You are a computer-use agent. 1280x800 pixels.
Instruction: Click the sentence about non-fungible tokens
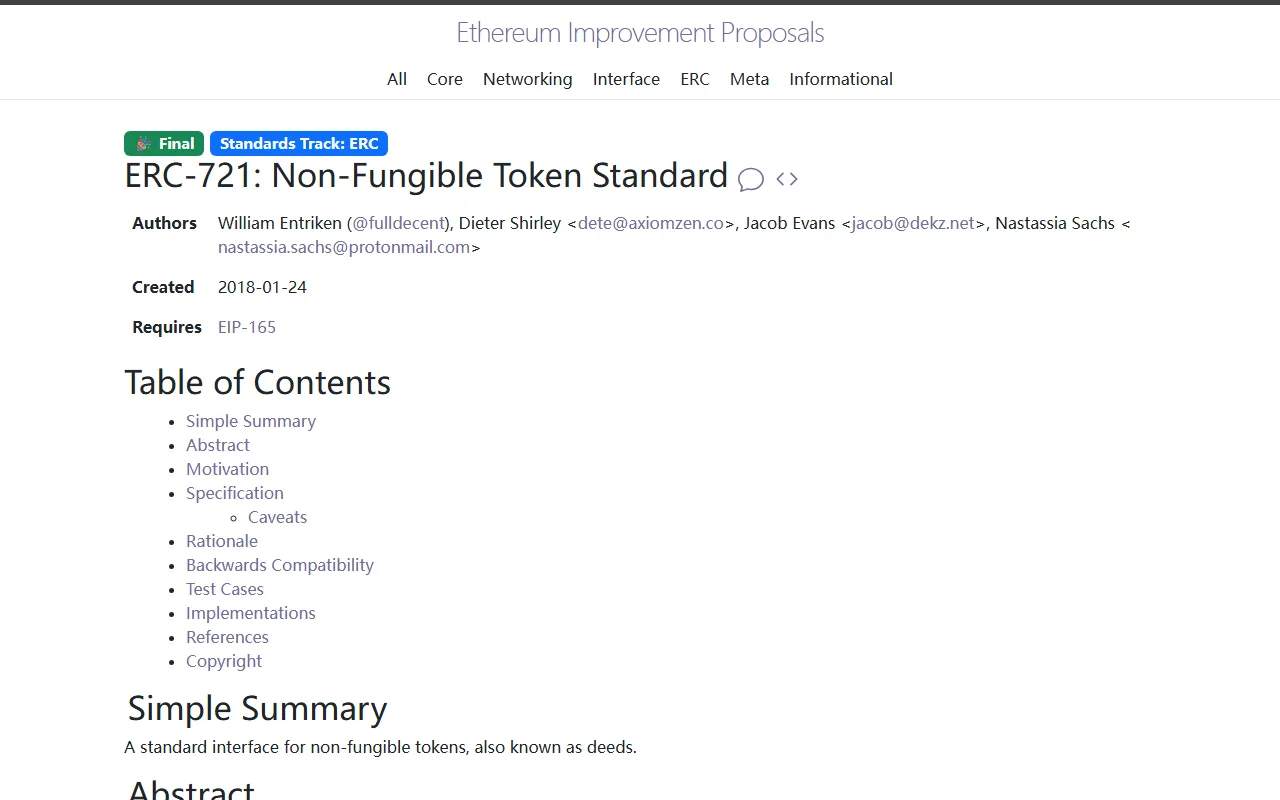380,747
